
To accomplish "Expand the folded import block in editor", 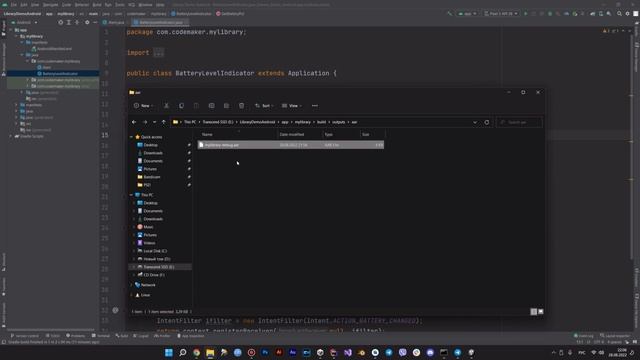I will click(159, 53).
